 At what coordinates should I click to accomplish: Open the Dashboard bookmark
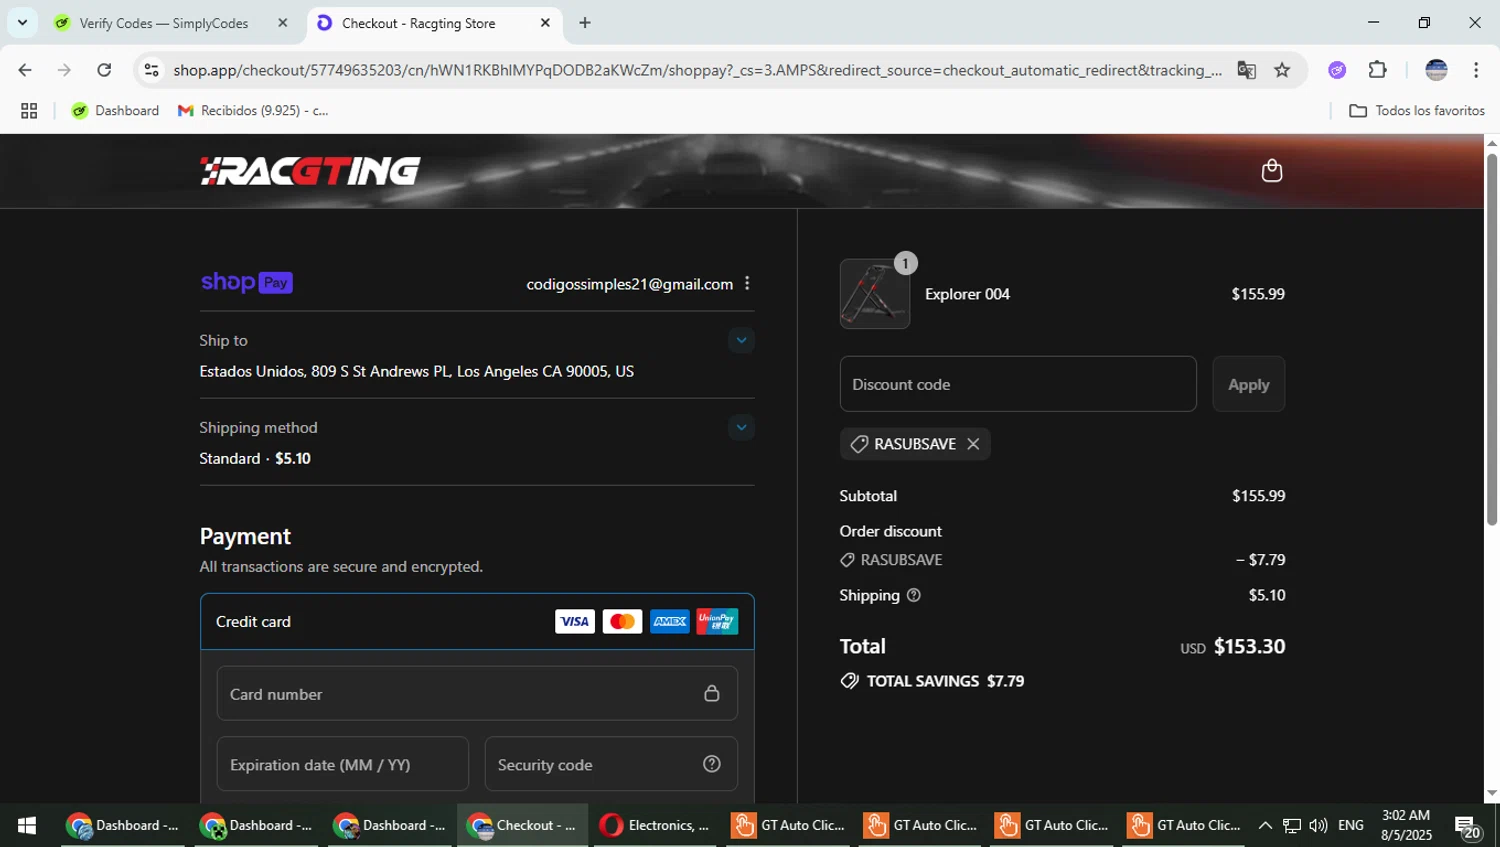[115, 111]
